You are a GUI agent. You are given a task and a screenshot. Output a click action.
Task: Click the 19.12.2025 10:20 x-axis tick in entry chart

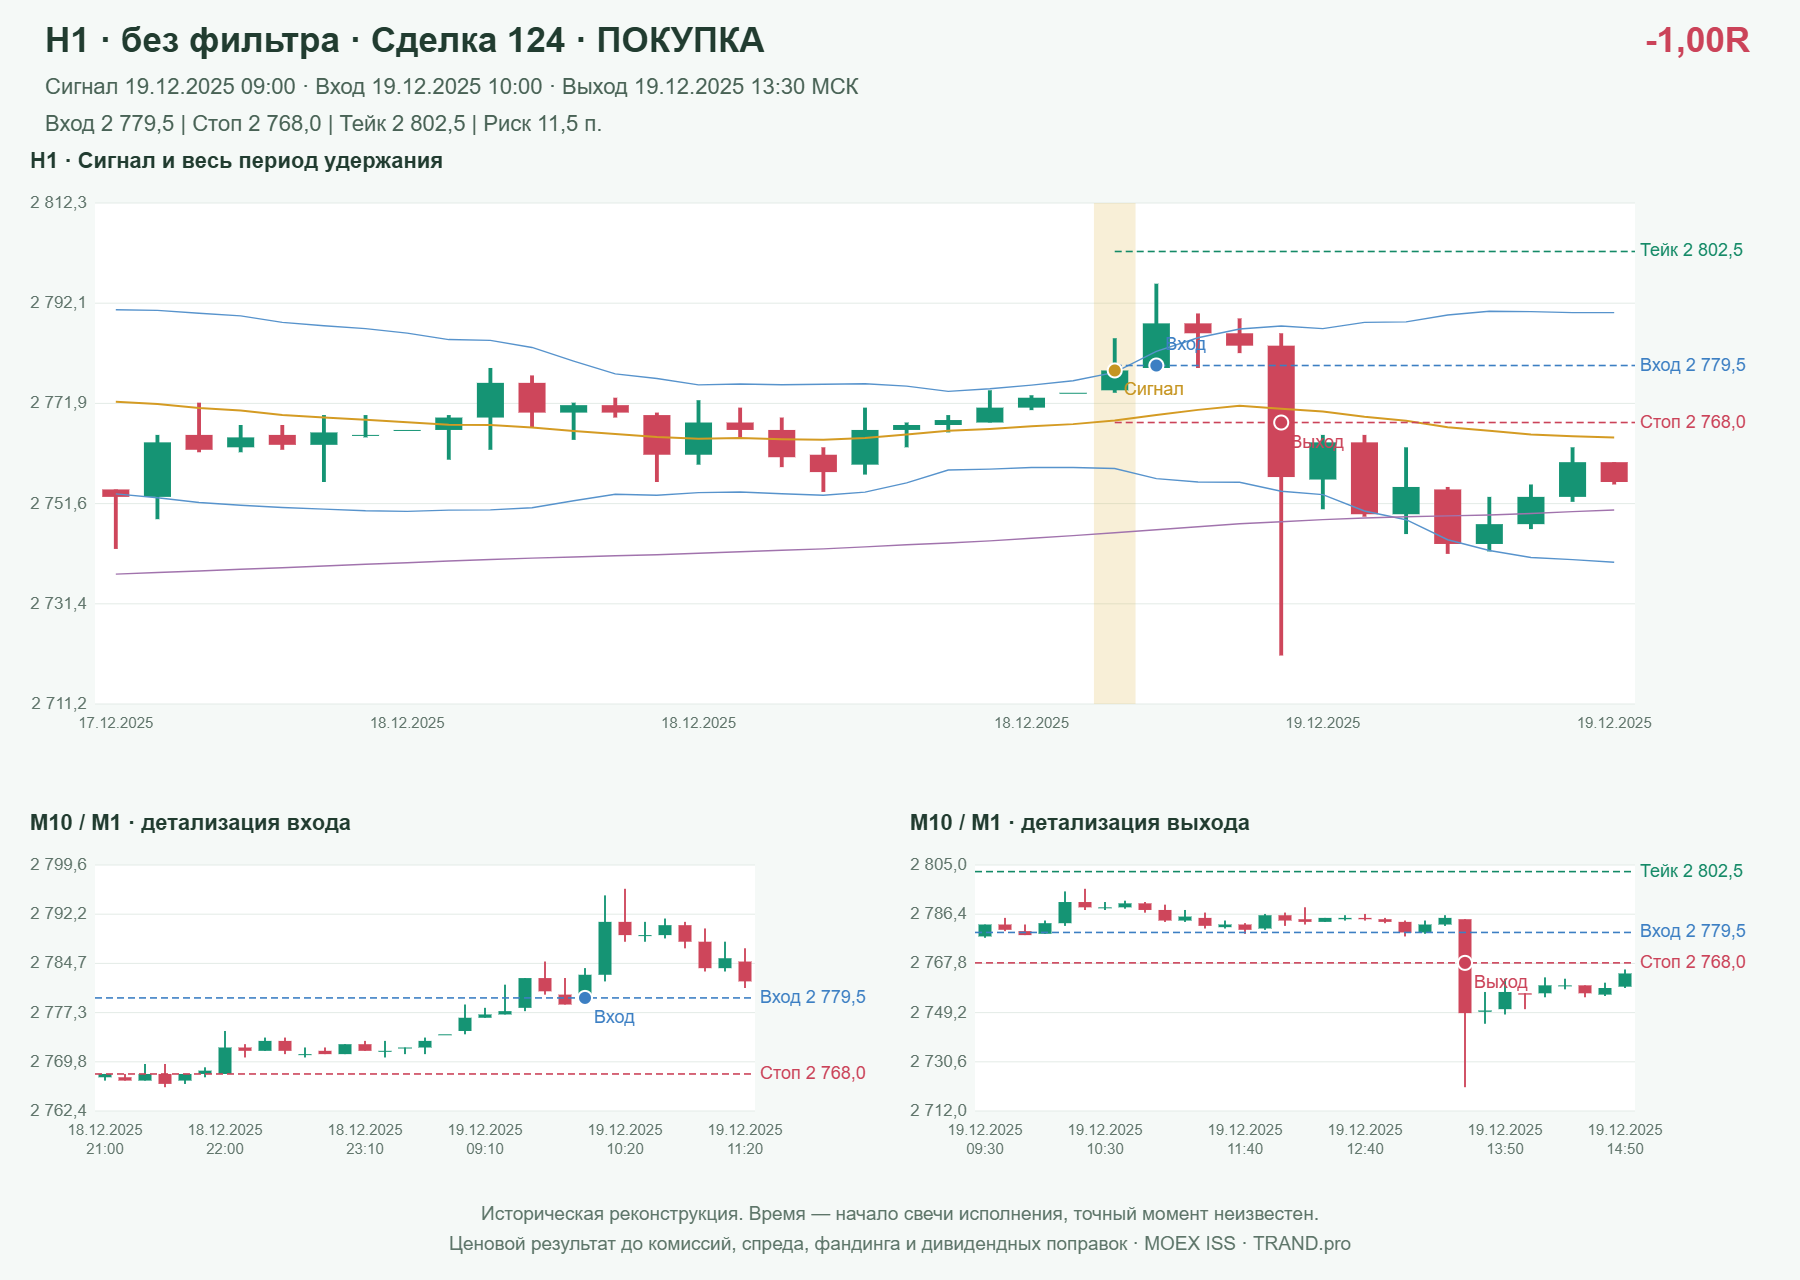coord(625,1139)
